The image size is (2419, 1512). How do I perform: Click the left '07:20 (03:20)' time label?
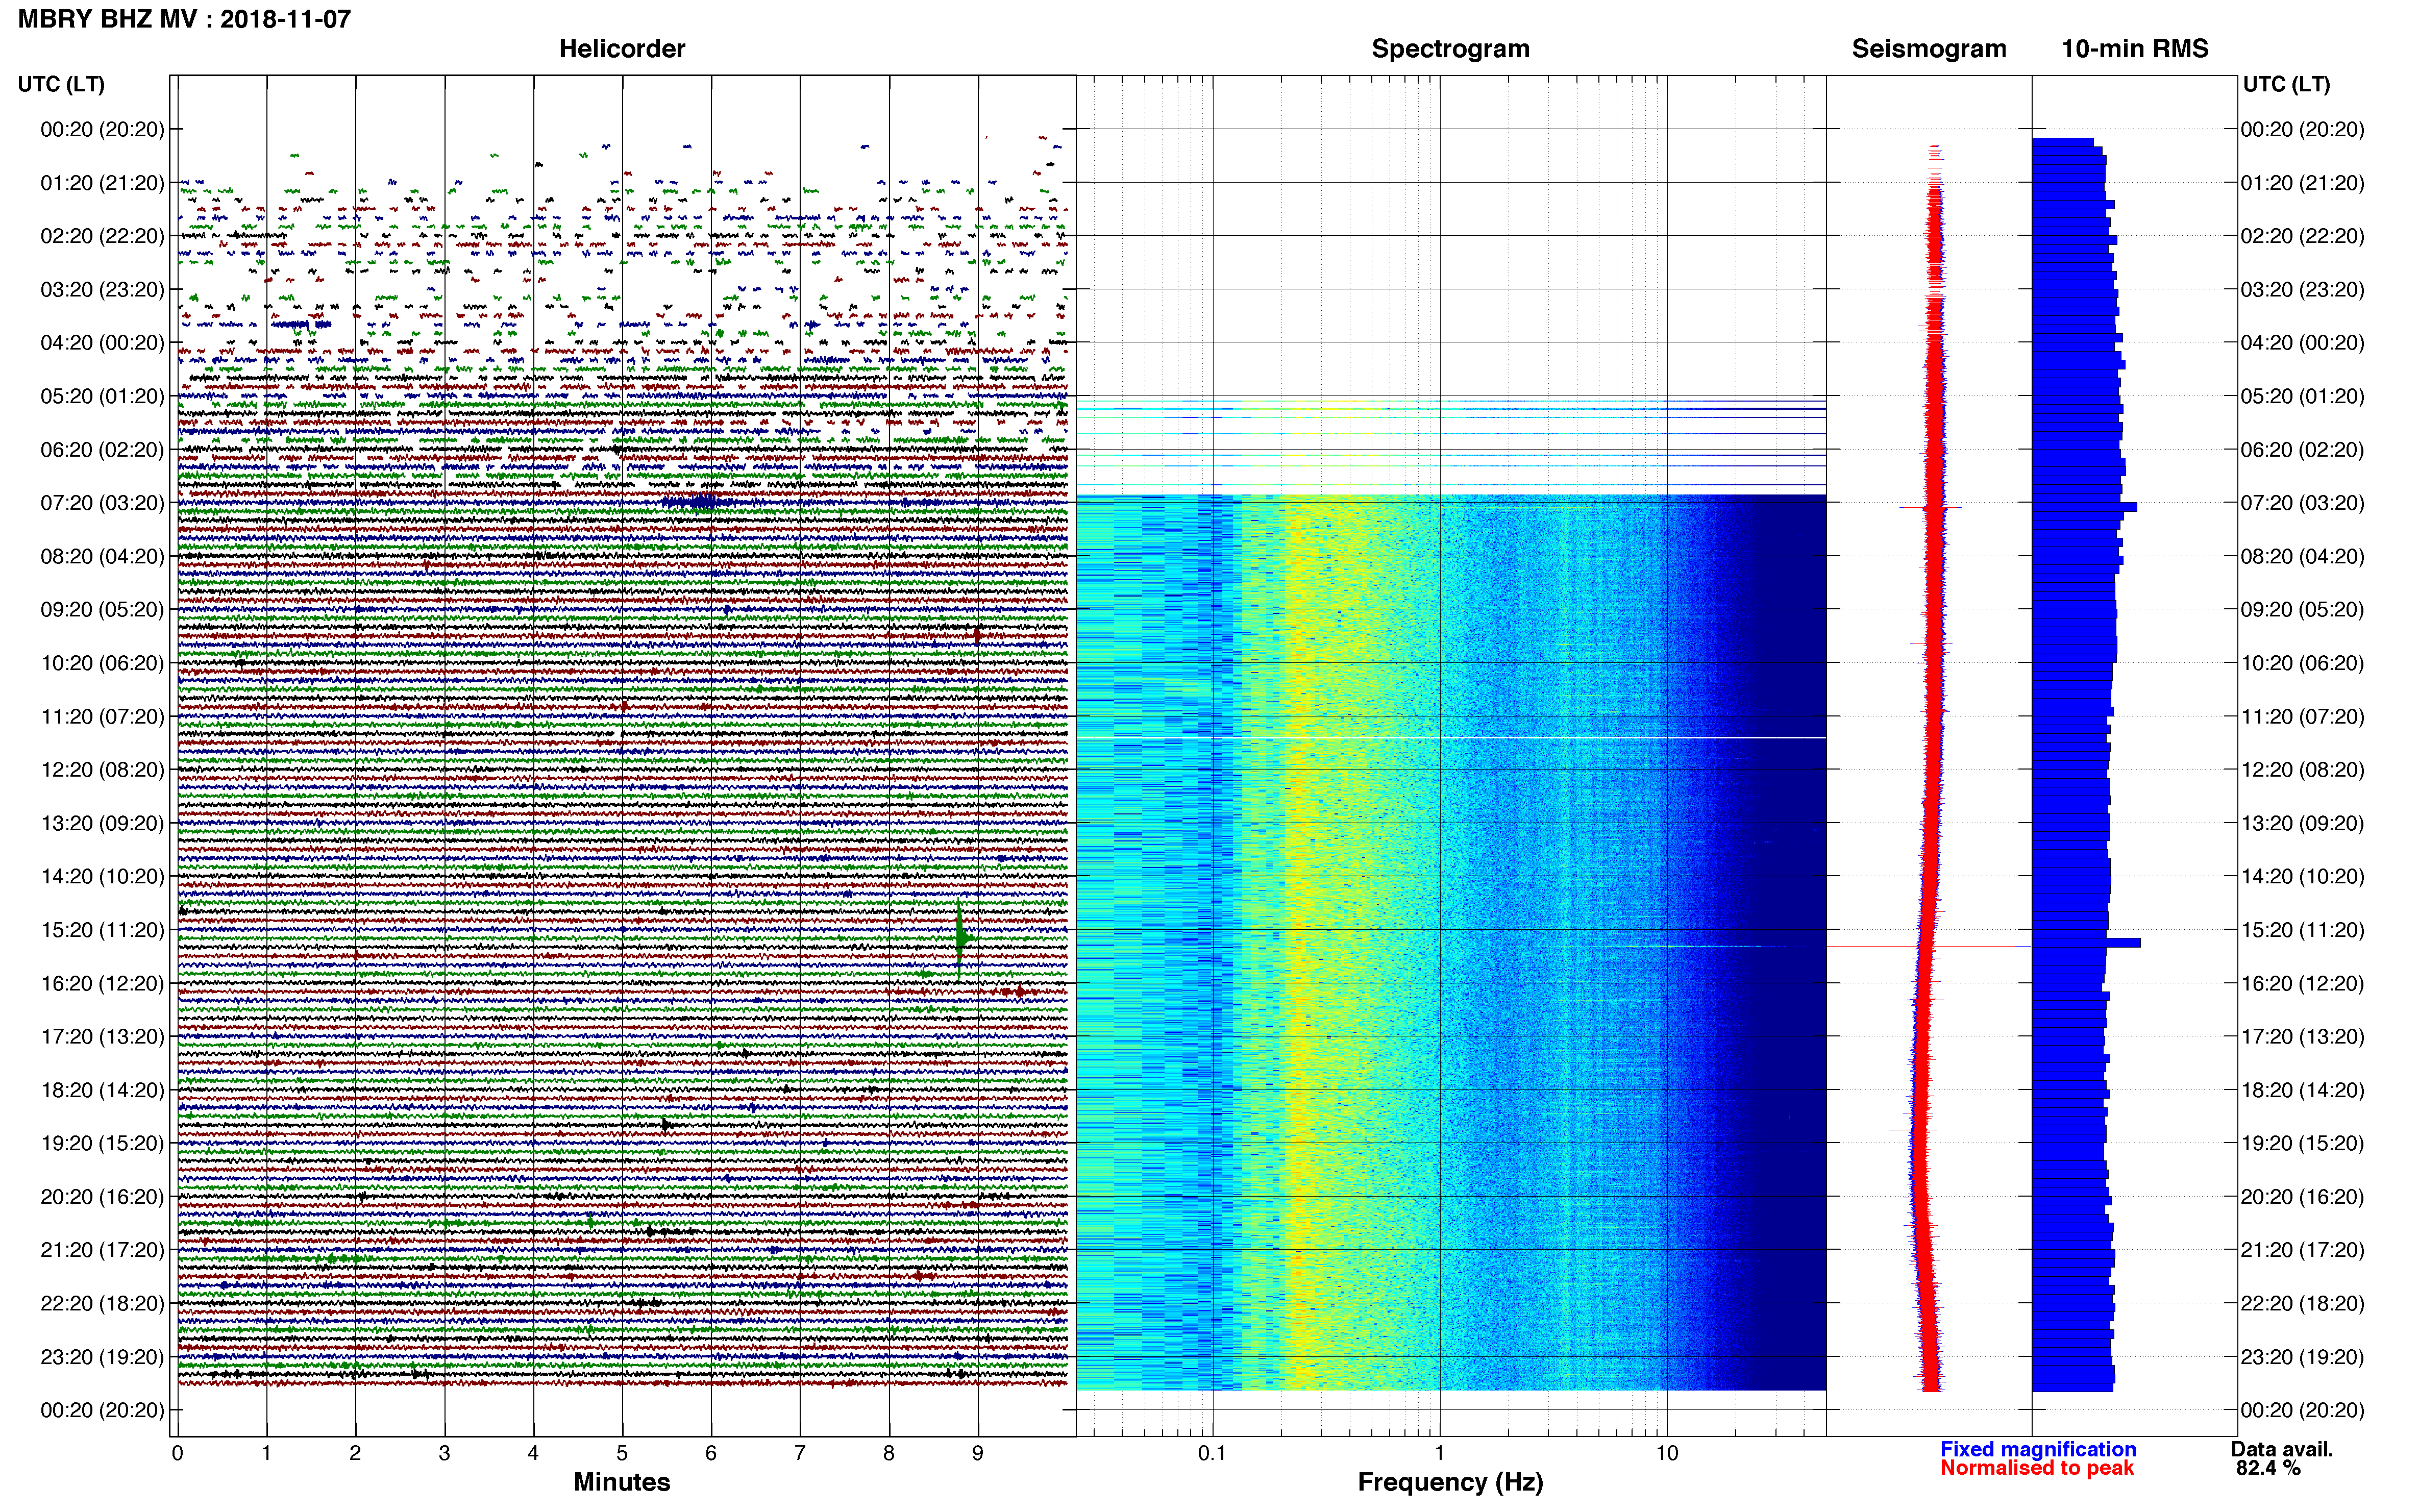click(x=102, y=503)
